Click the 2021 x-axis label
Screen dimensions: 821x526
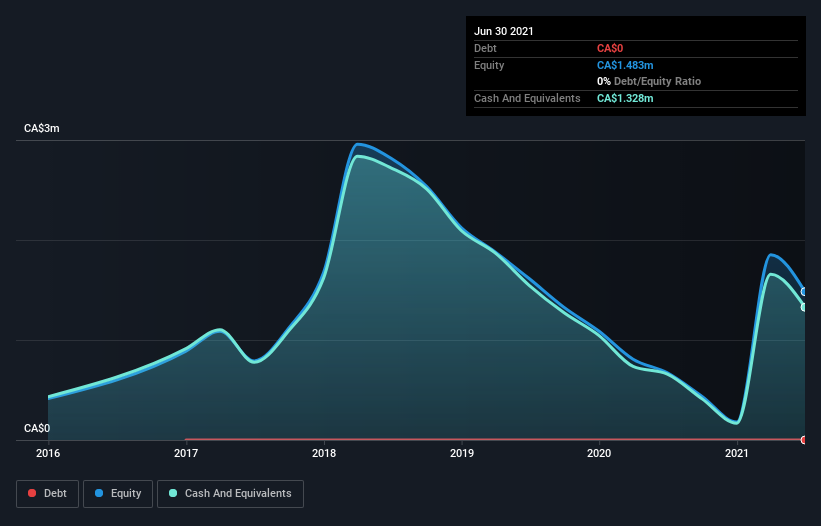737,453
